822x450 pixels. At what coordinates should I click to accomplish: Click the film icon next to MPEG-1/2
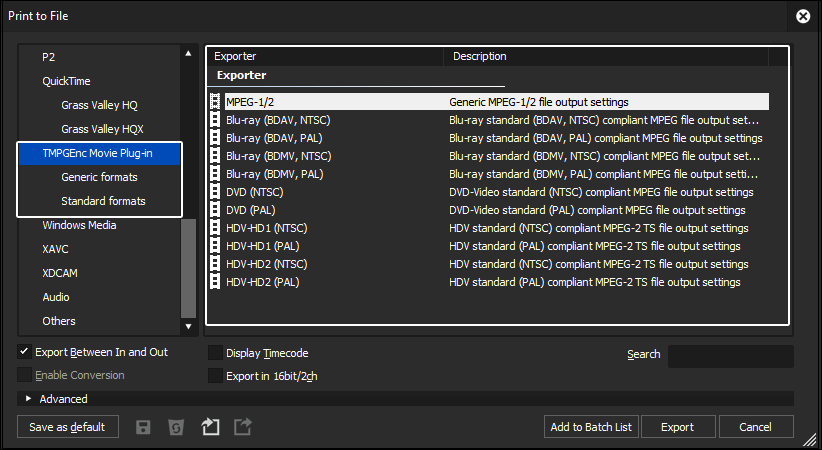(x=215, y=102)
